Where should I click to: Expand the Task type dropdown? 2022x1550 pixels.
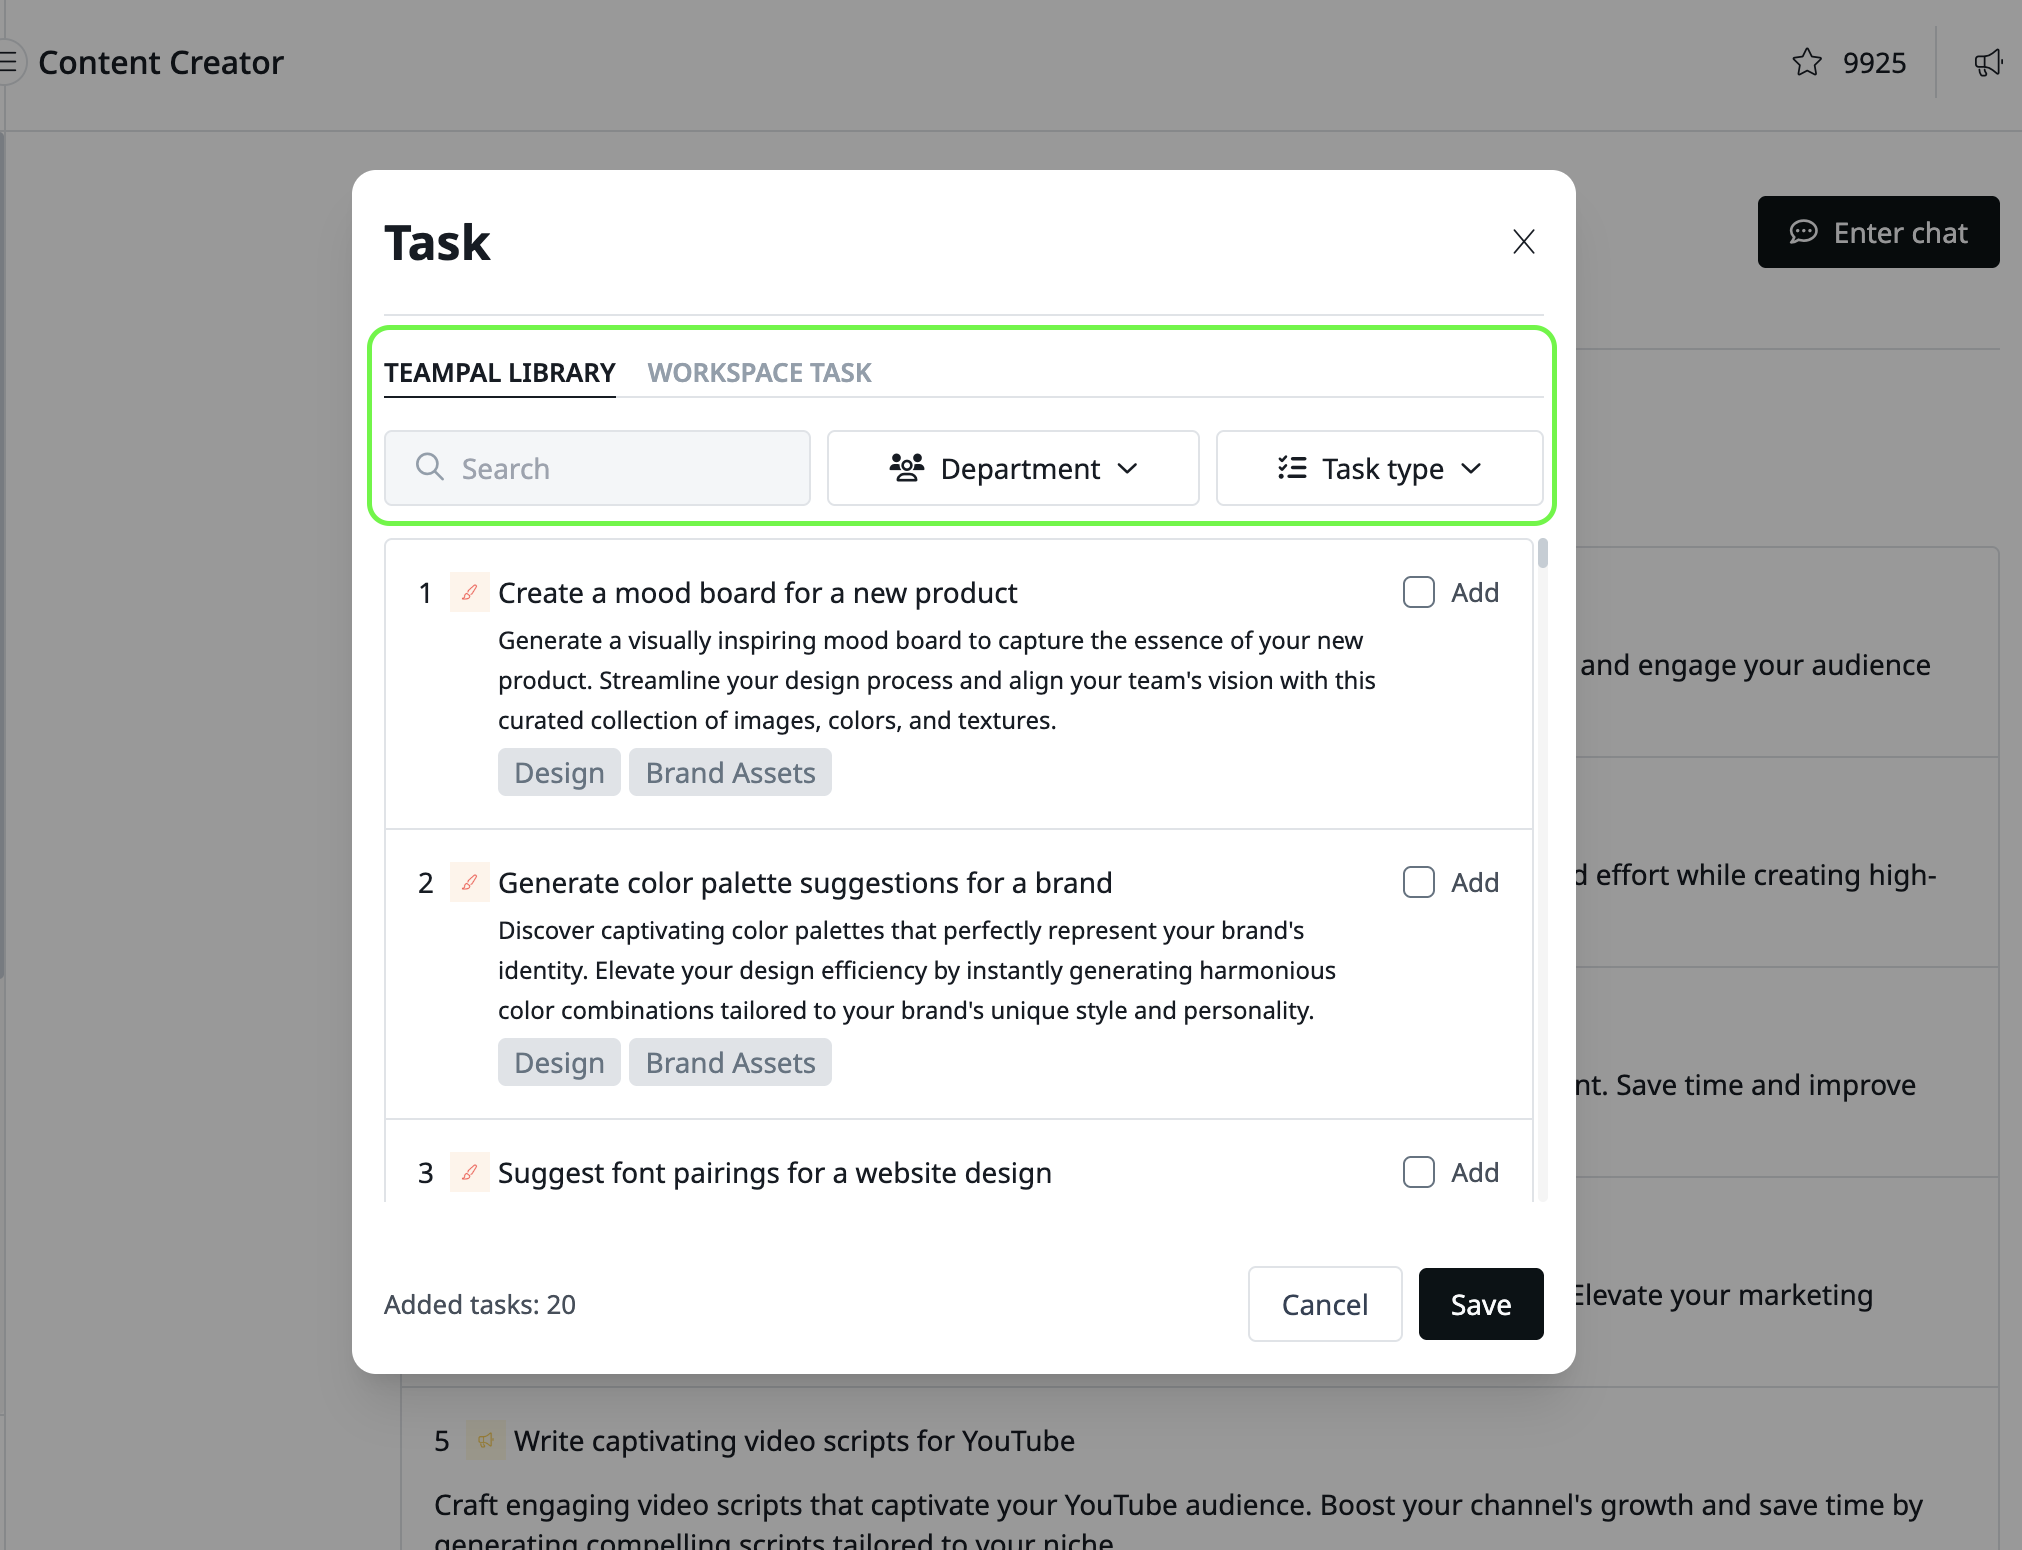pyautogui.click(x=1379, y=468)
